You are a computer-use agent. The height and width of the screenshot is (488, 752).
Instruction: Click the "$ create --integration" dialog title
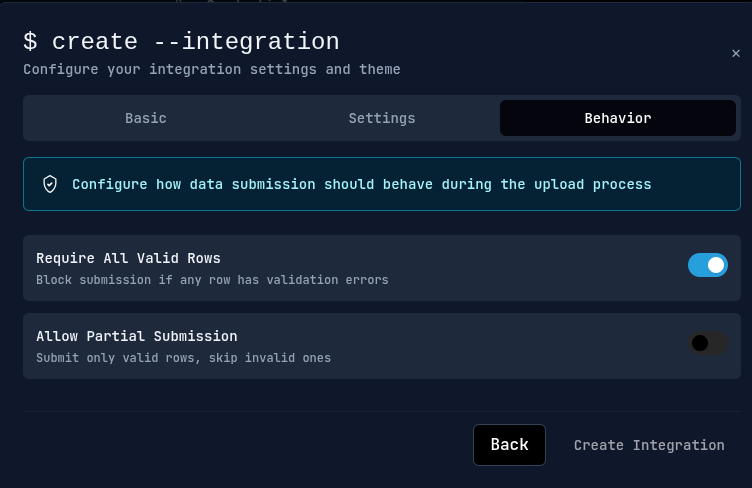[x=181, y=42]
